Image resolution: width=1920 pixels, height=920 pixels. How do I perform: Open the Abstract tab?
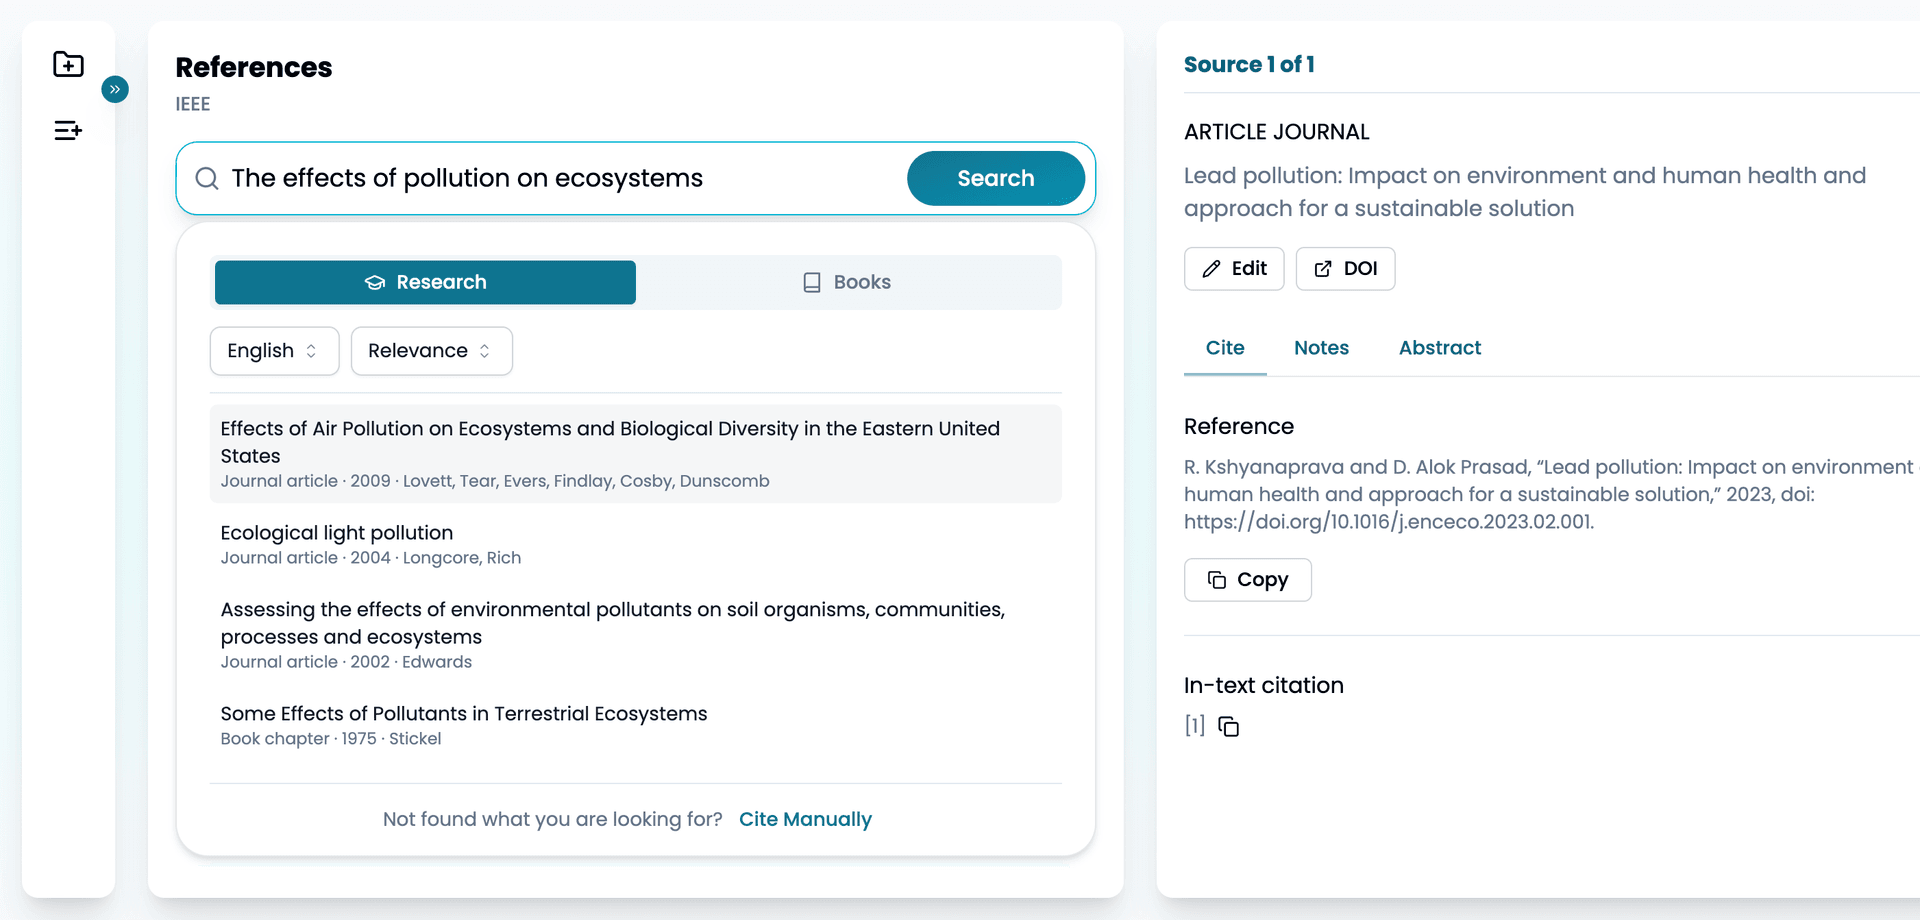pyautogui.click(x=1439, y=348)
